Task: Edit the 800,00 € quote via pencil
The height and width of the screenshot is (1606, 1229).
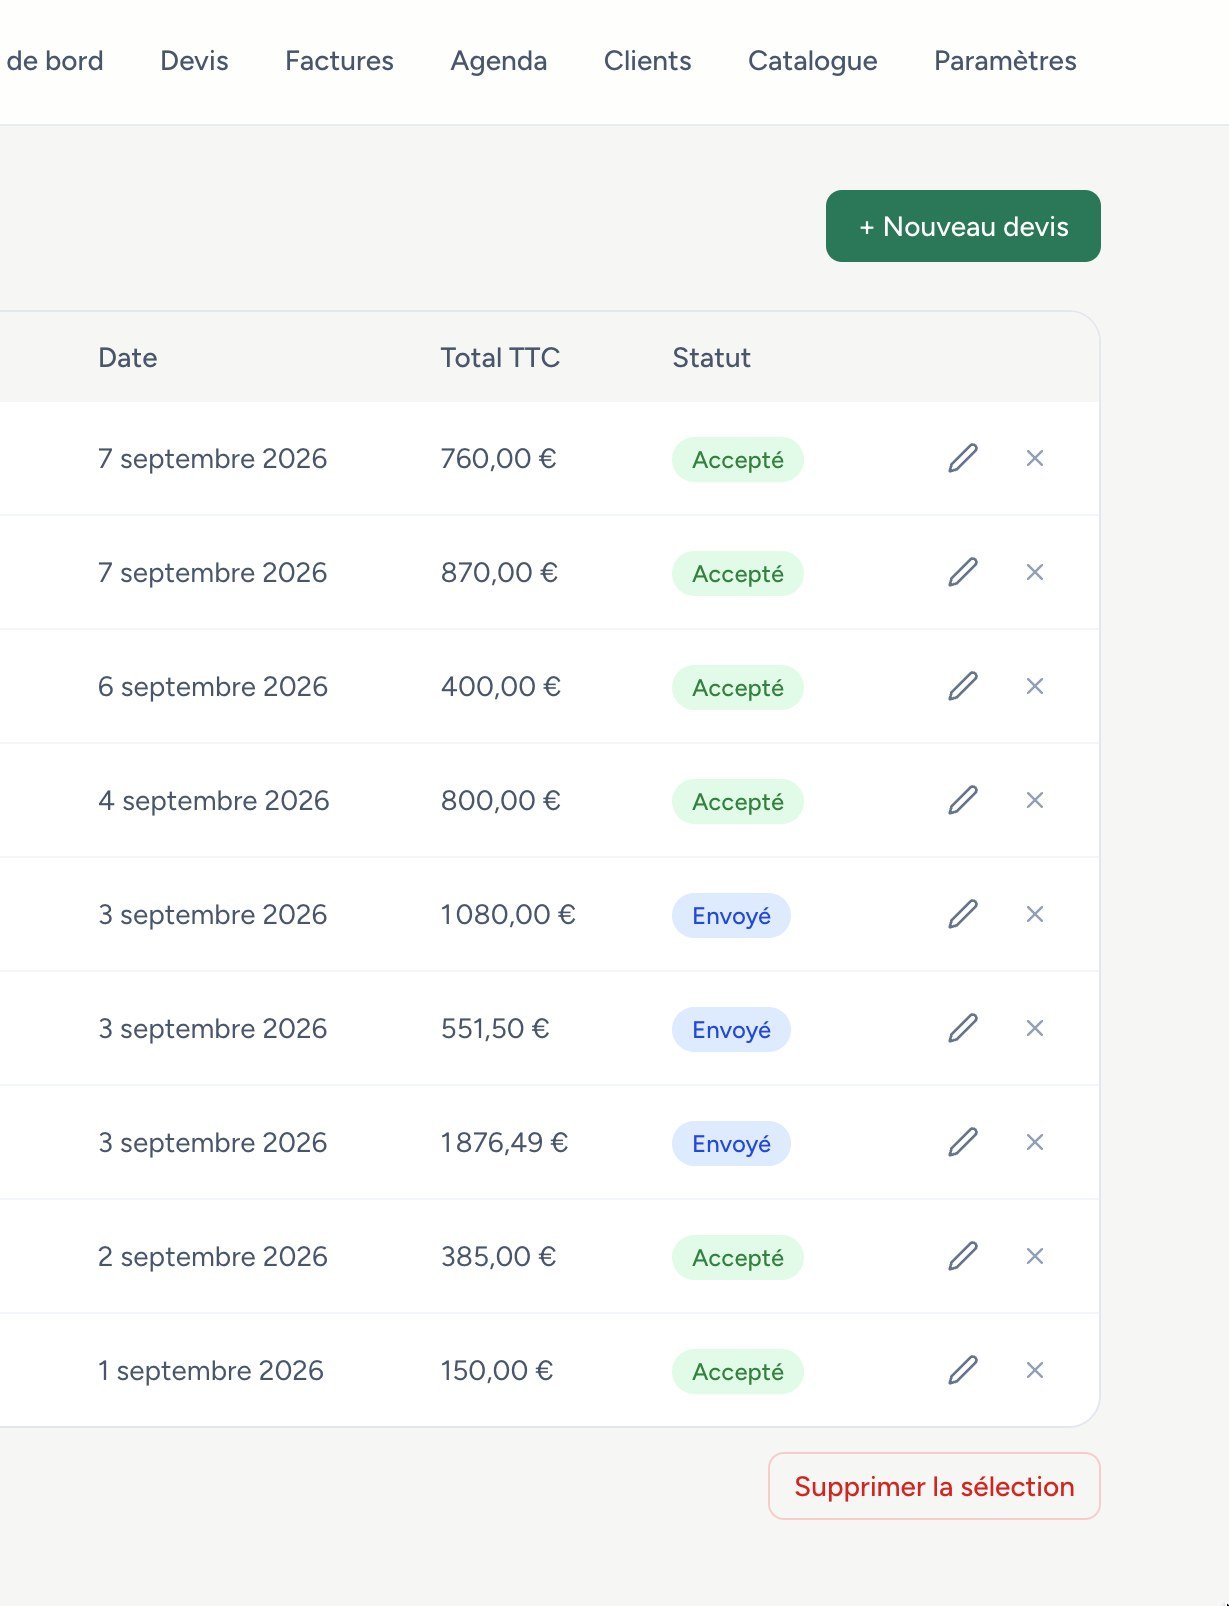Action: tap(963, 800)
